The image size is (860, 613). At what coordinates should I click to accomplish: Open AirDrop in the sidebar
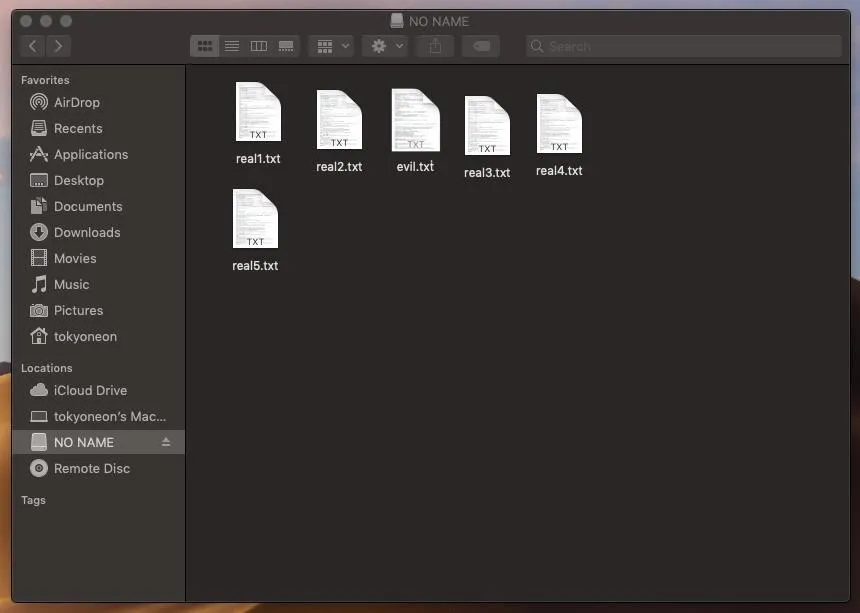tap(99, 102)
